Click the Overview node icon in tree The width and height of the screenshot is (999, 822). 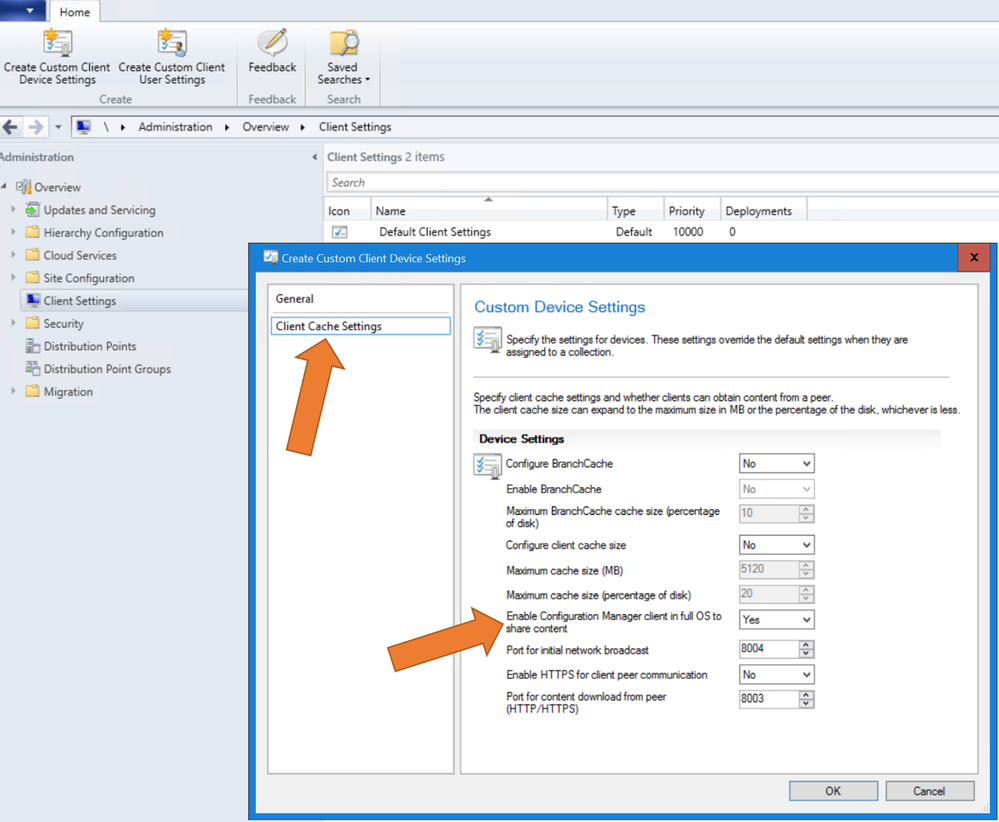tap(24, 187)
